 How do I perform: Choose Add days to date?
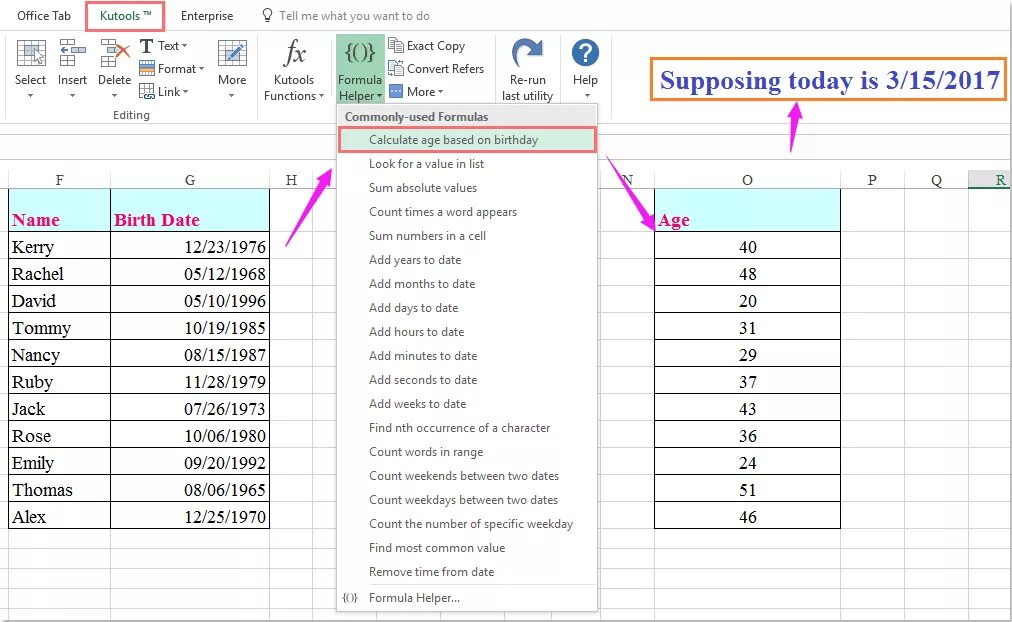point(467,308)
